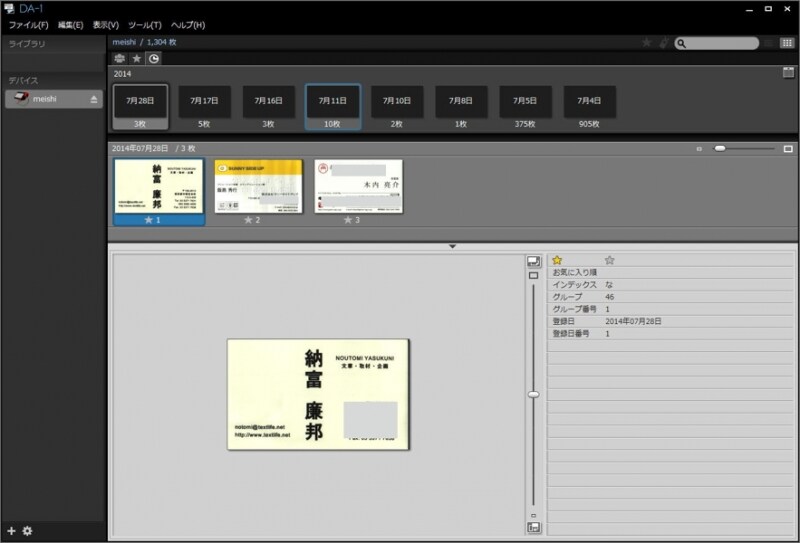This screenshot has height=543, width=800.
Task: Click the icon above the vertical zoom slider
Action: (534, 261)
